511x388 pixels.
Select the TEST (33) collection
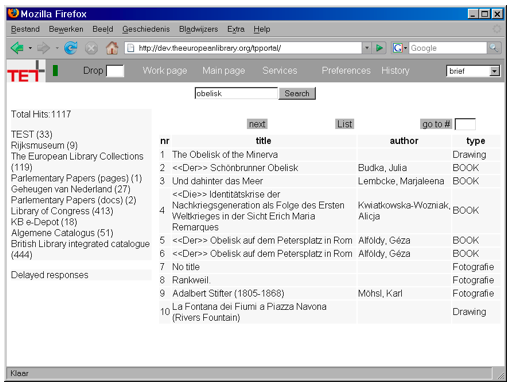pyautogui.click(x=32, y=134)
